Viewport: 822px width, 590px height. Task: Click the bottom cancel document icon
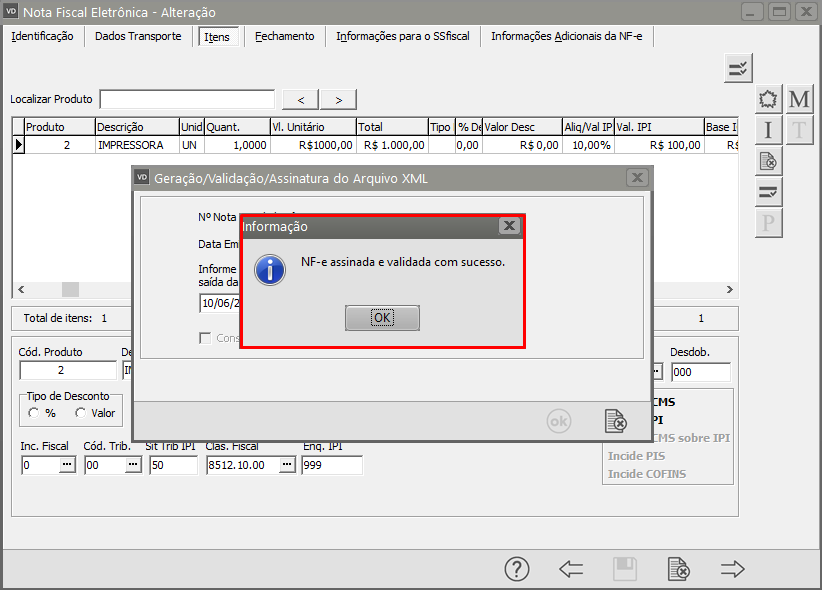tap(679, 569)
